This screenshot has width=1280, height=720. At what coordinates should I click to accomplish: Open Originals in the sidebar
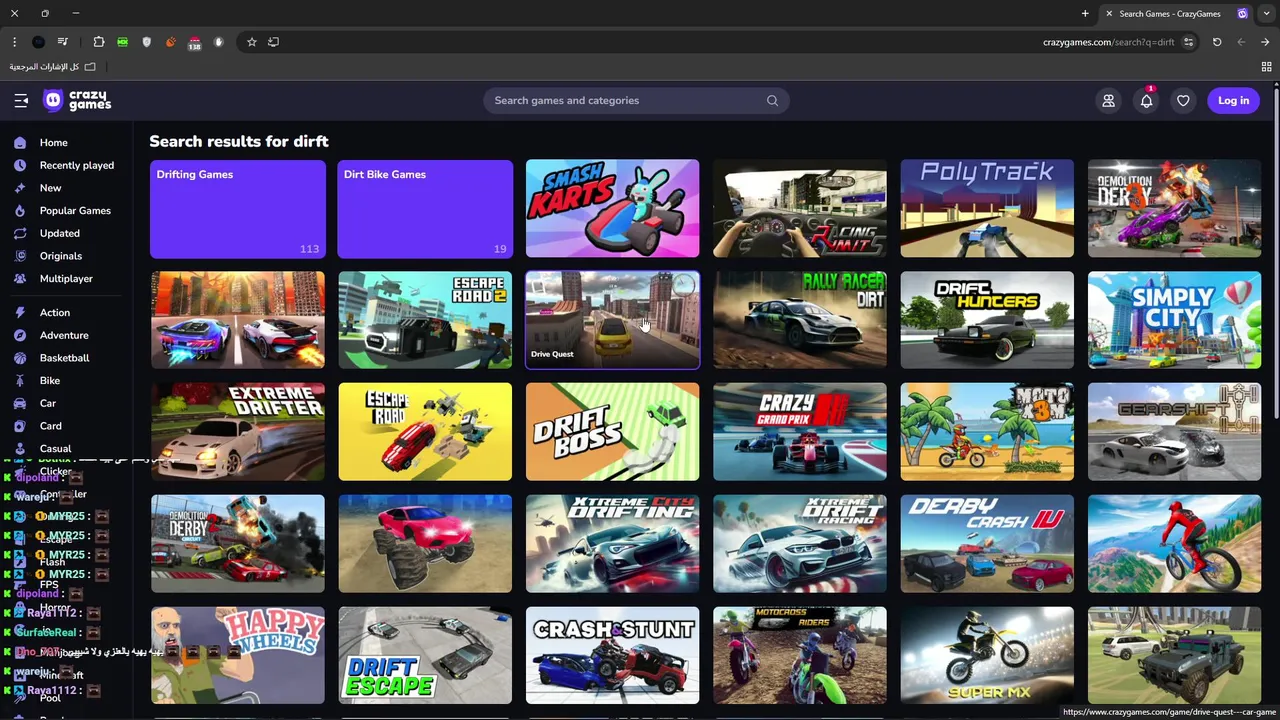click(61, 256)
